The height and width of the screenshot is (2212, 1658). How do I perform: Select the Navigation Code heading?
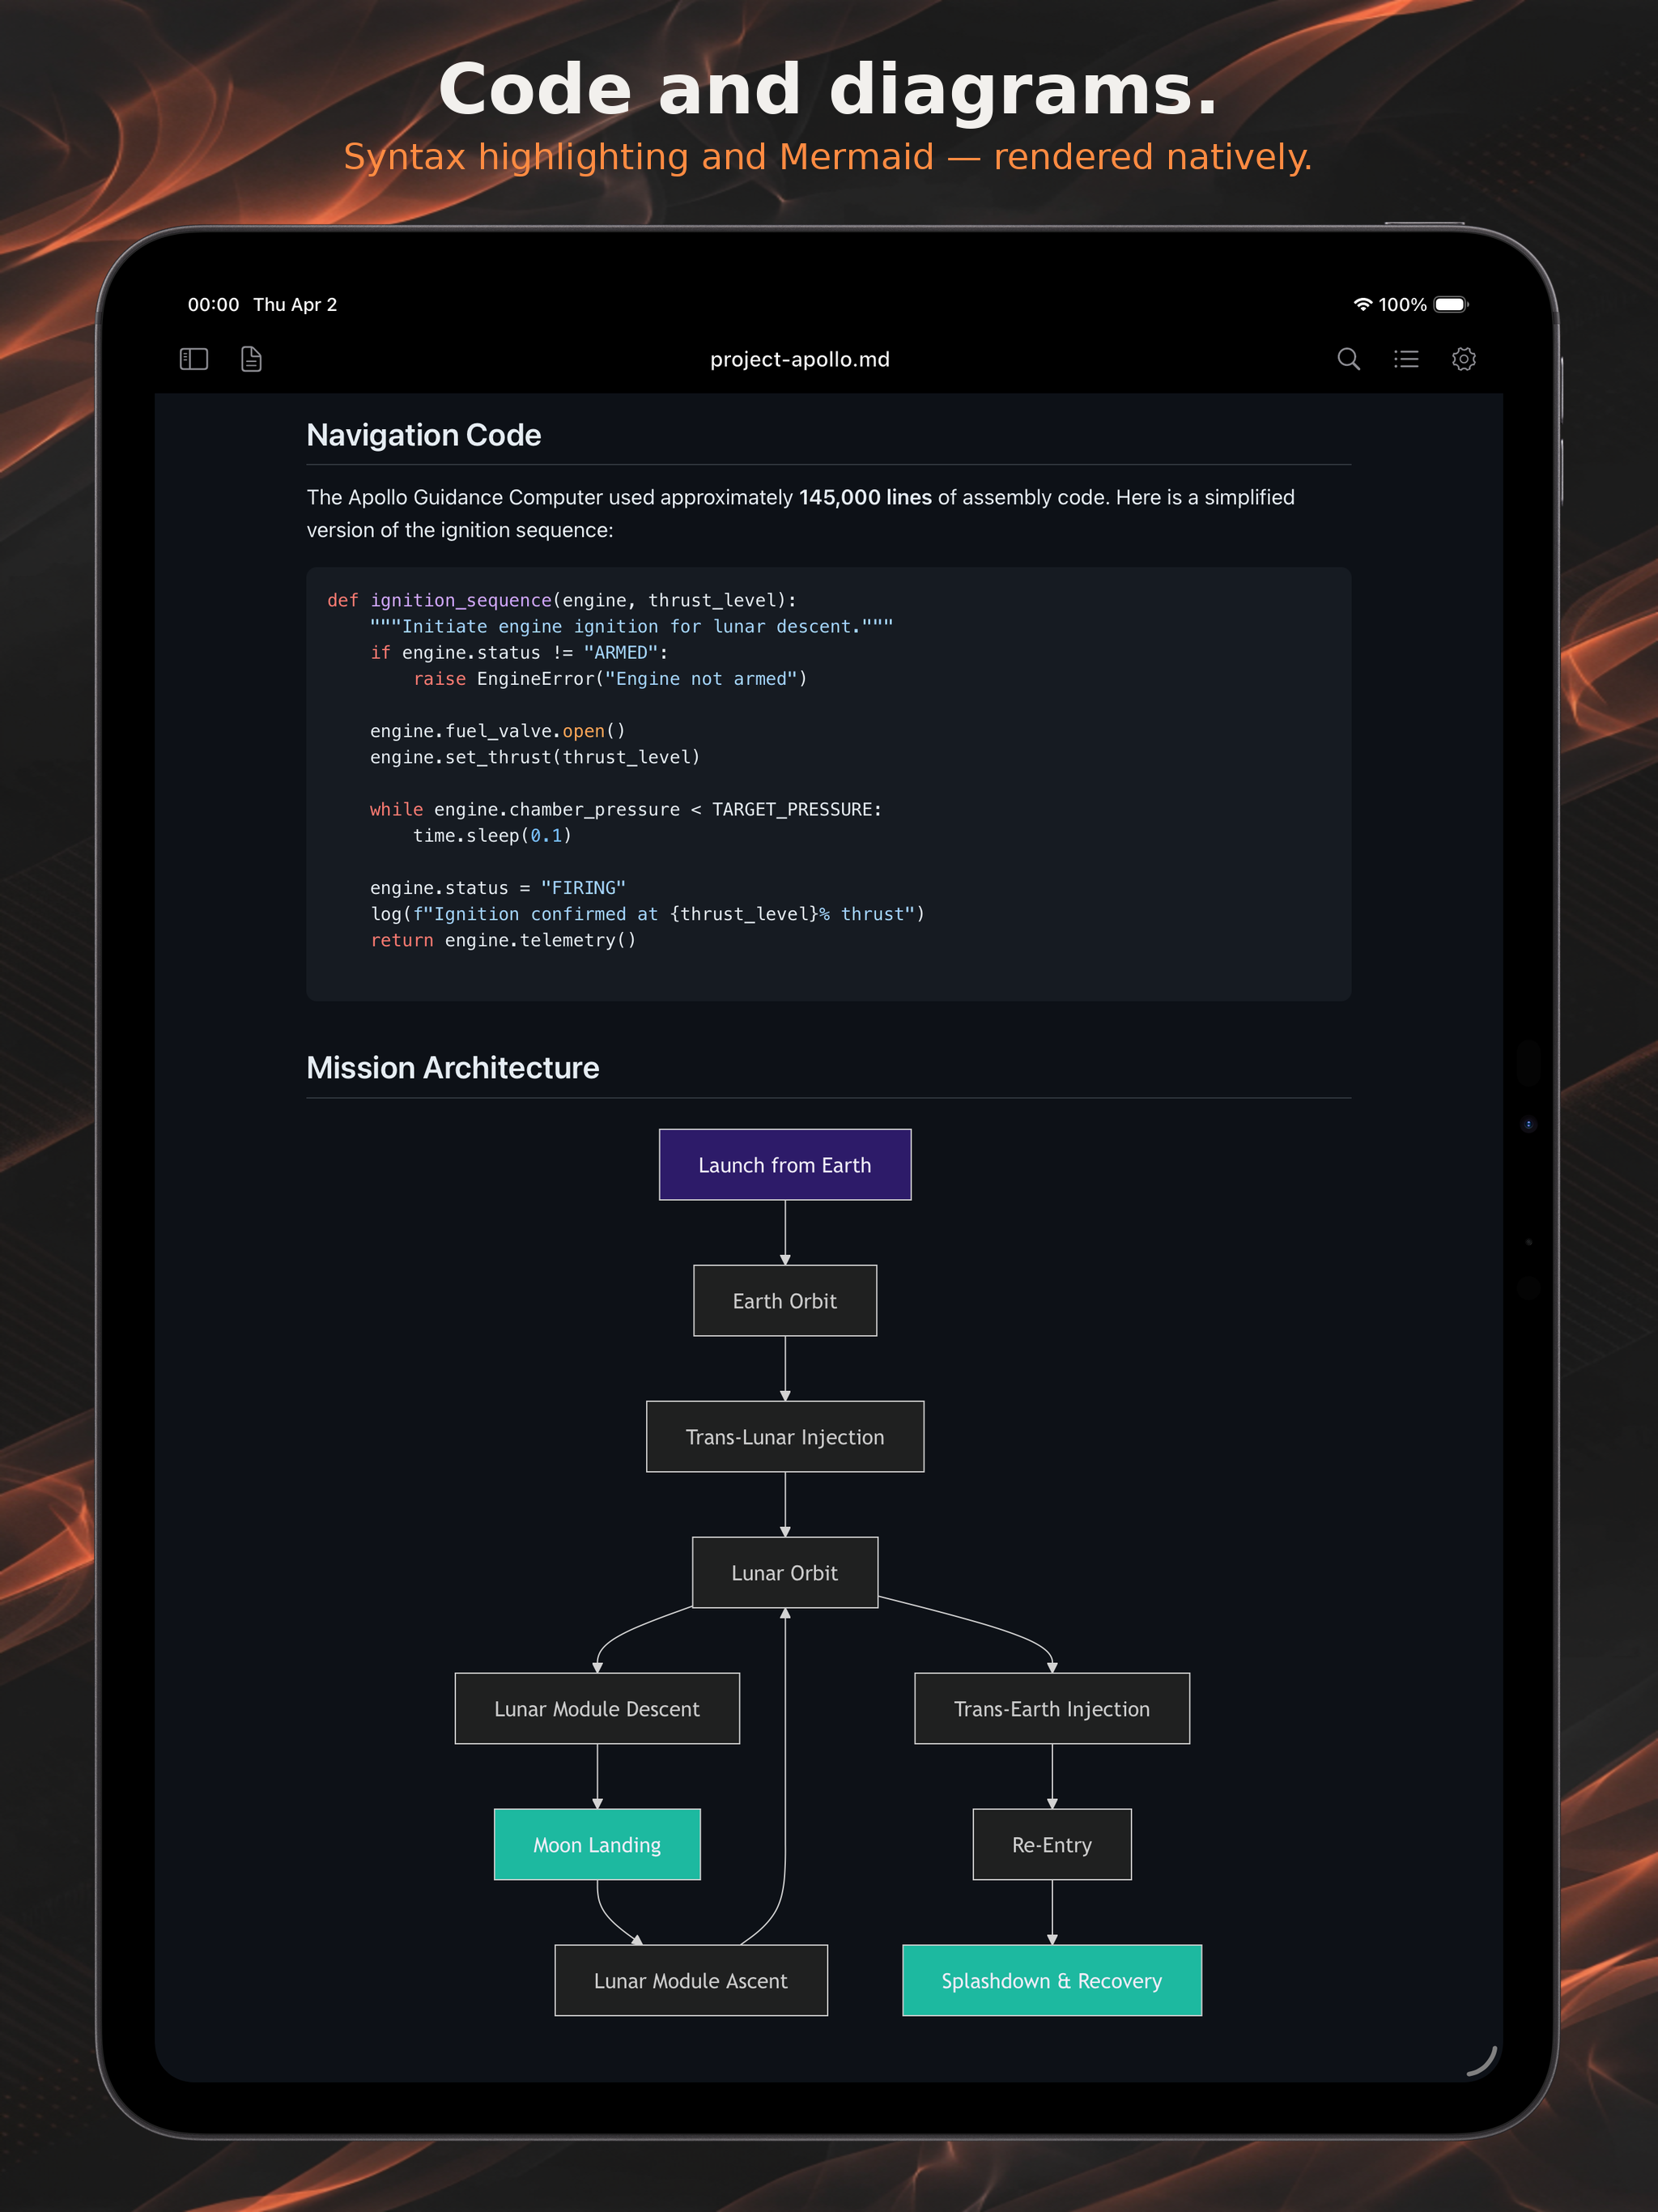point(424,435)
